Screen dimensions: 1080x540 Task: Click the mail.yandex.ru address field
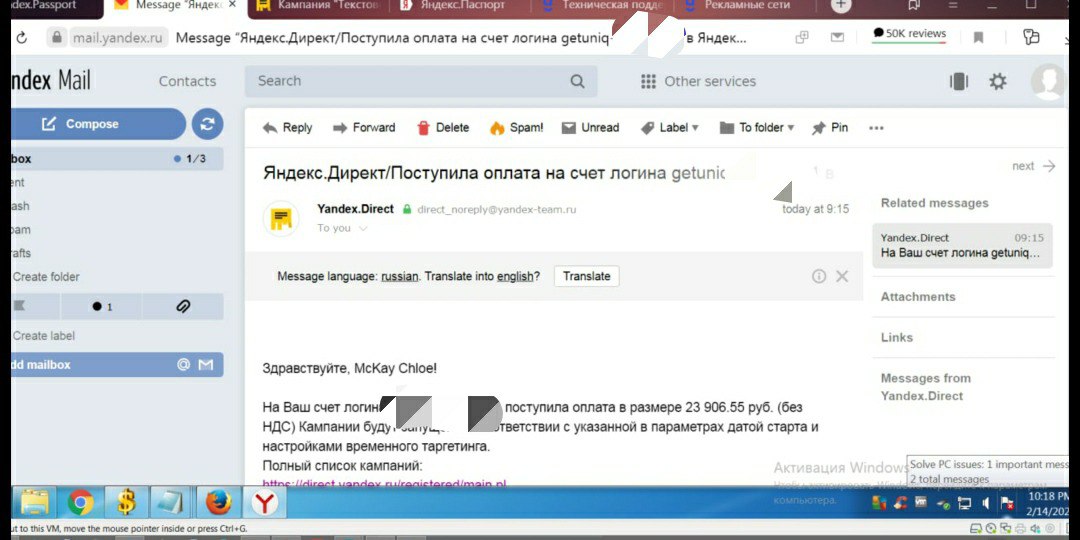[x=118, y=38]
